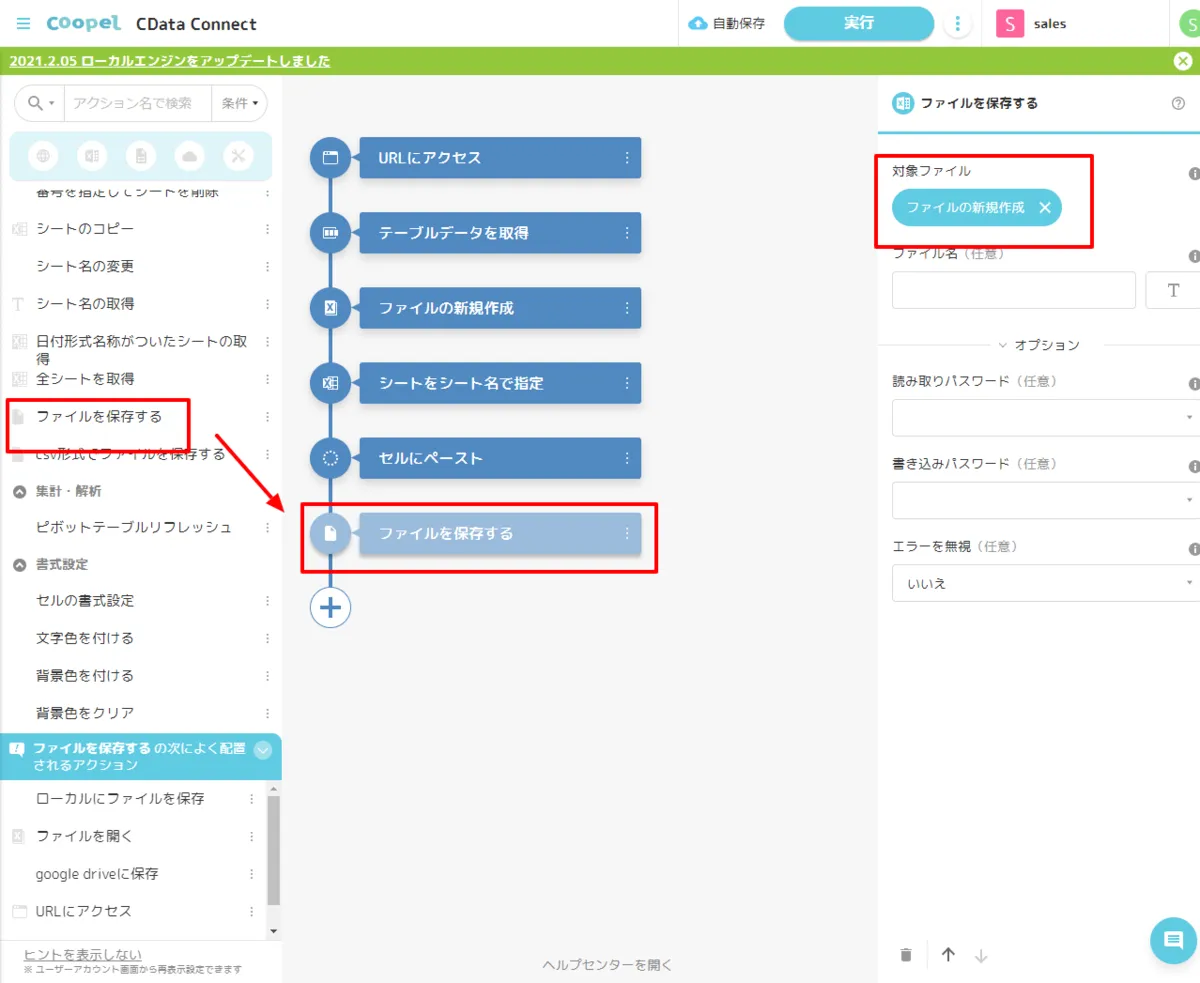The height and width of the screenshot is (983, 1200).
Task: Toggle the auto-save cloud option
Action: pos(728,24)
